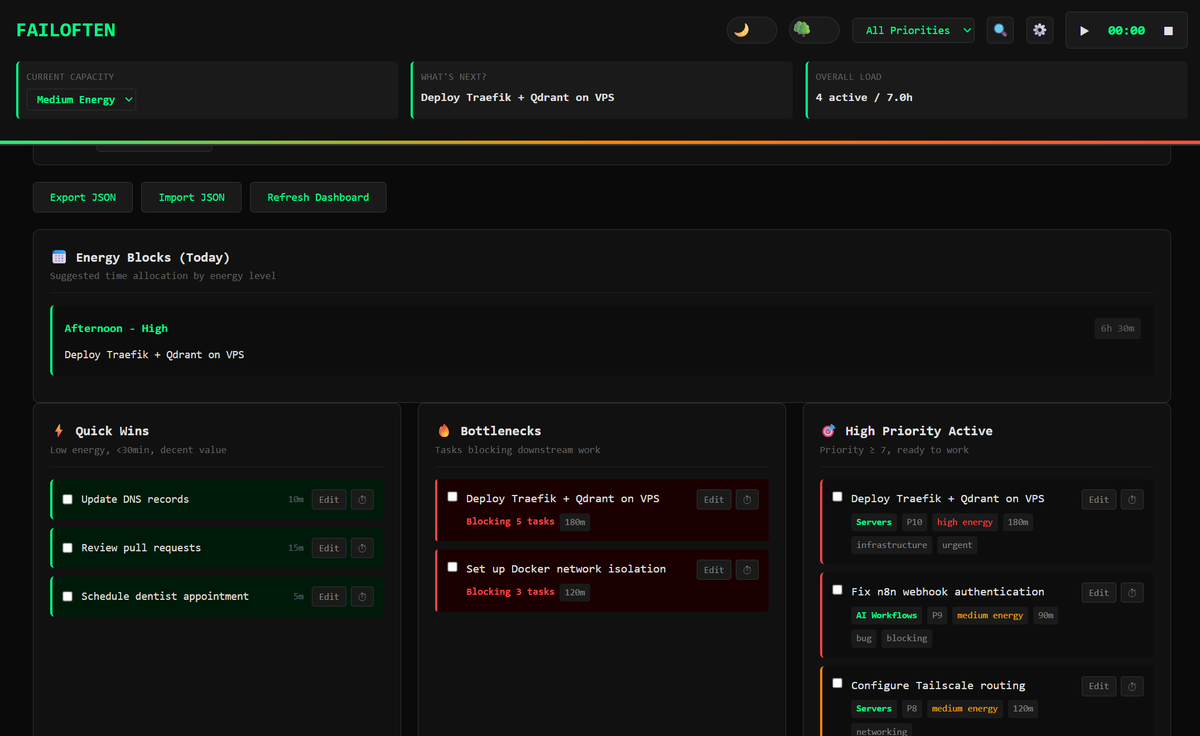Start timer icon for Schedule dentist appointment
Viewport: 1200px width, 736px height.
(x=362, y=596)
